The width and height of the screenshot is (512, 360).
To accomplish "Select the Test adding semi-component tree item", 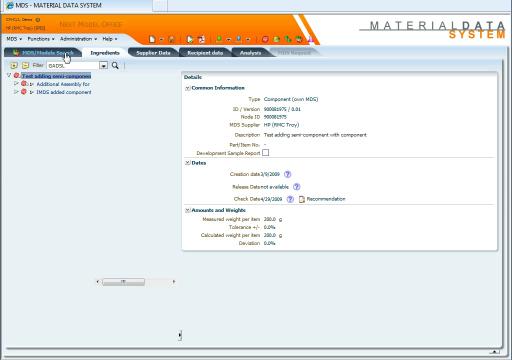I will pos(56,76).
